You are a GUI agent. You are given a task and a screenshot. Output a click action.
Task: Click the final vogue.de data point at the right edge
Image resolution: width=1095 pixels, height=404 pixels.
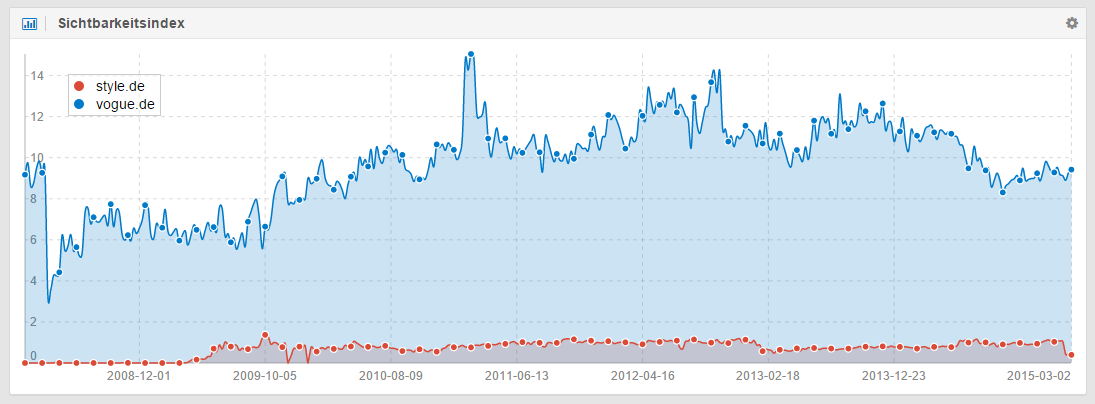pos(1071,170)
